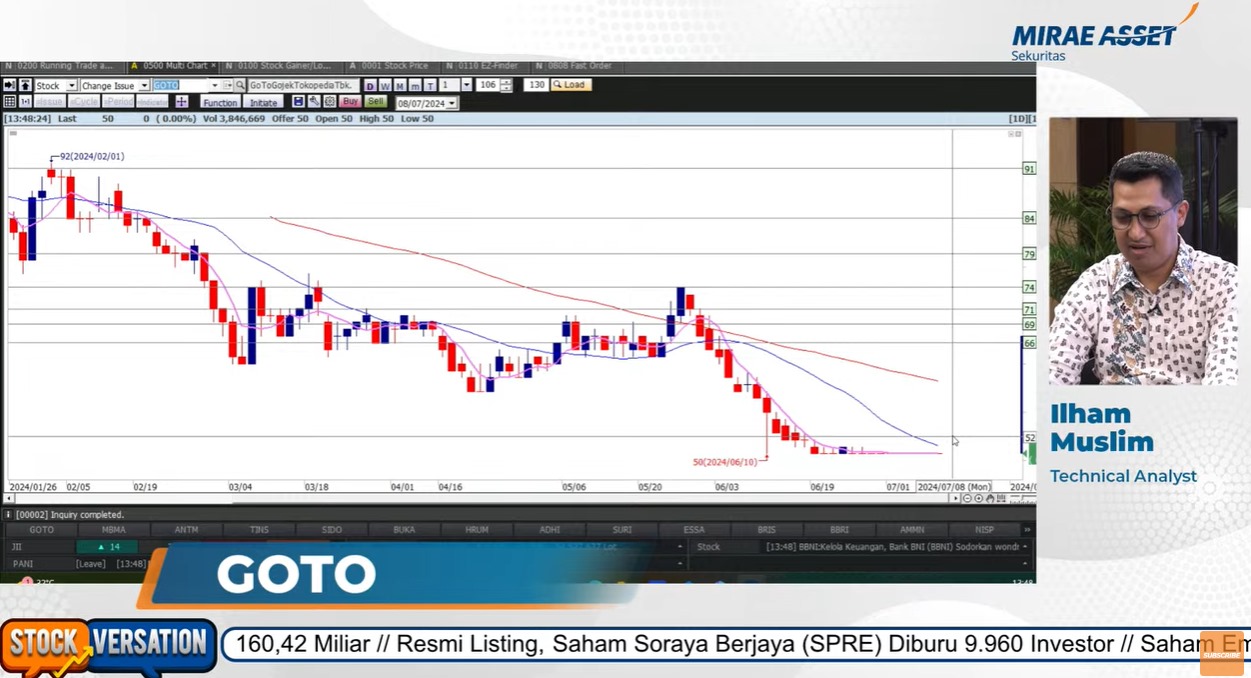Select the Daily (D) period toggle
The height and width of the screenshot is (678, 1251).
(x=370, y=86)
